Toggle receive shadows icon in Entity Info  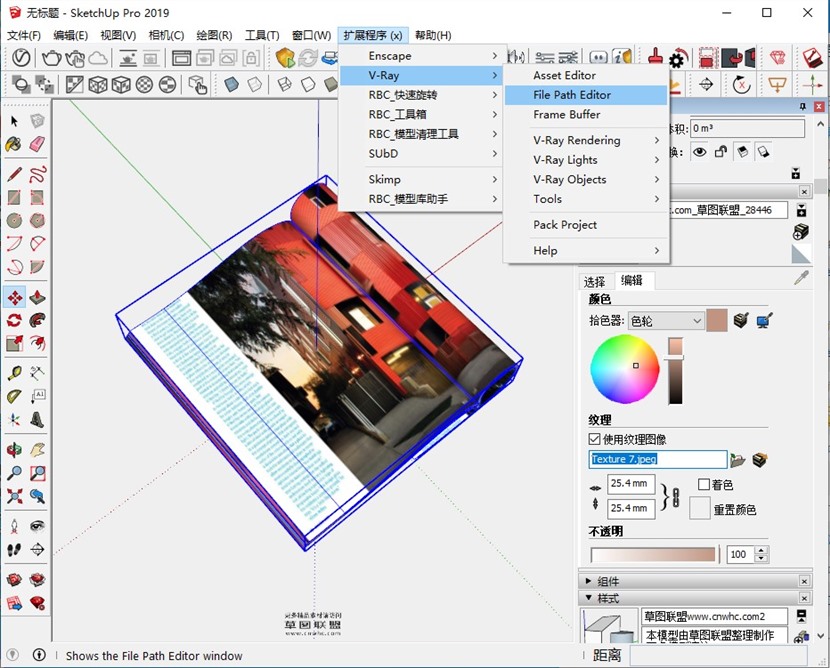(763, 152)
